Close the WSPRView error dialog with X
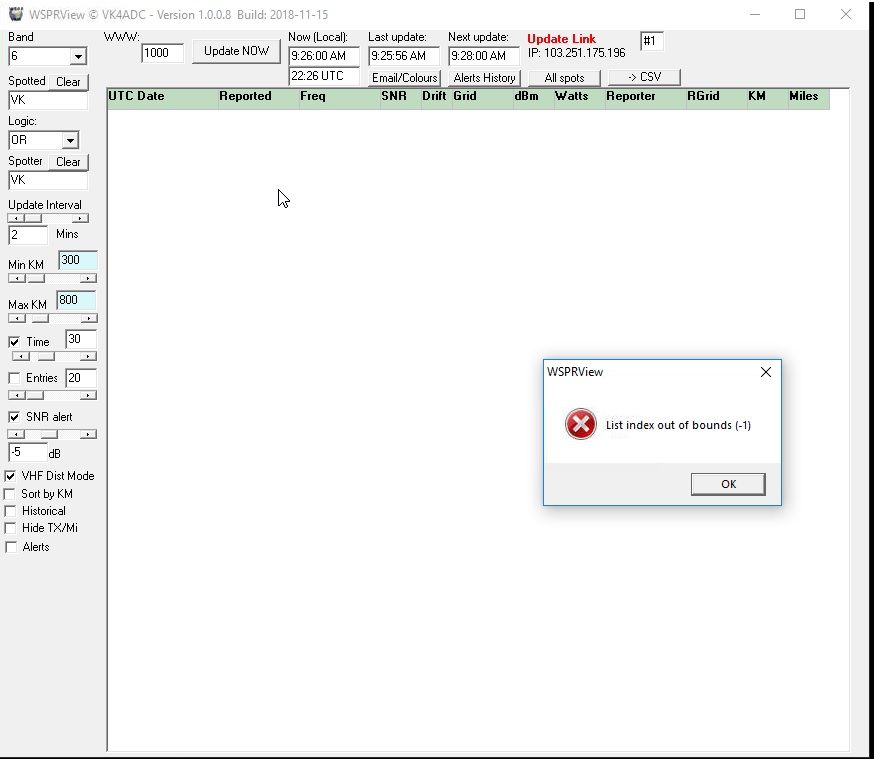This screenshot has width=874, height=759. point(765,372)
